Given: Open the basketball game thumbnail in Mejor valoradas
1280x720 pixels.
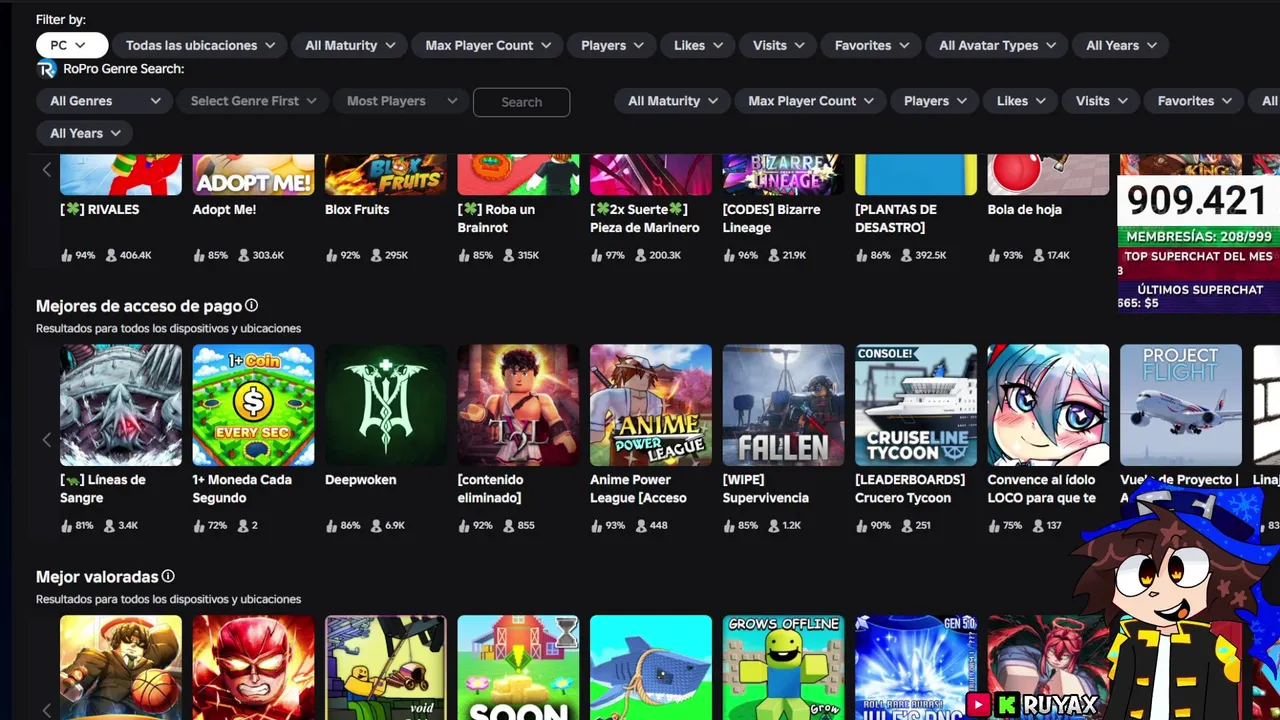Looking at the screenshot, I should point(121,667).
